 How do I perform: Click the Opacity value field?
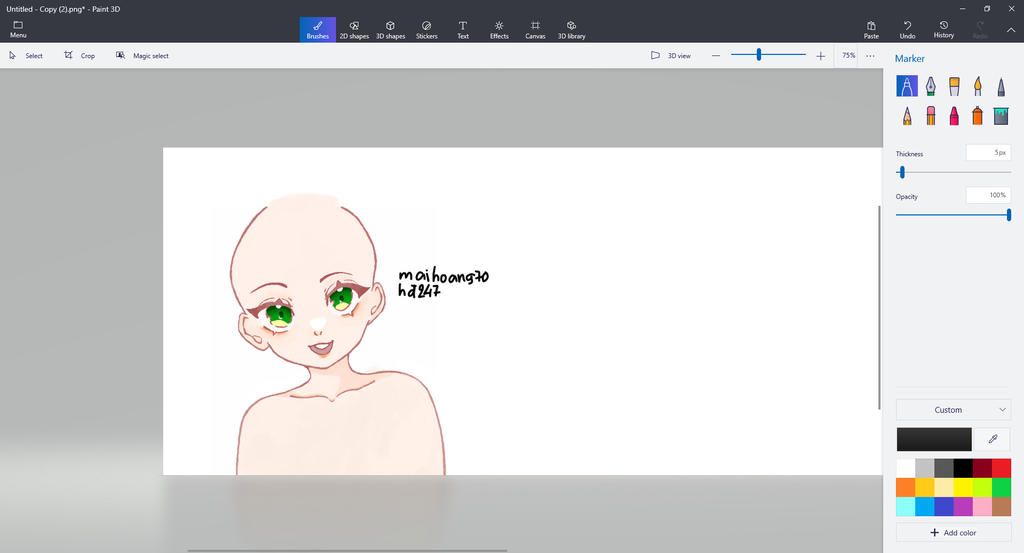pyautogui.click(x=988, y=195)
